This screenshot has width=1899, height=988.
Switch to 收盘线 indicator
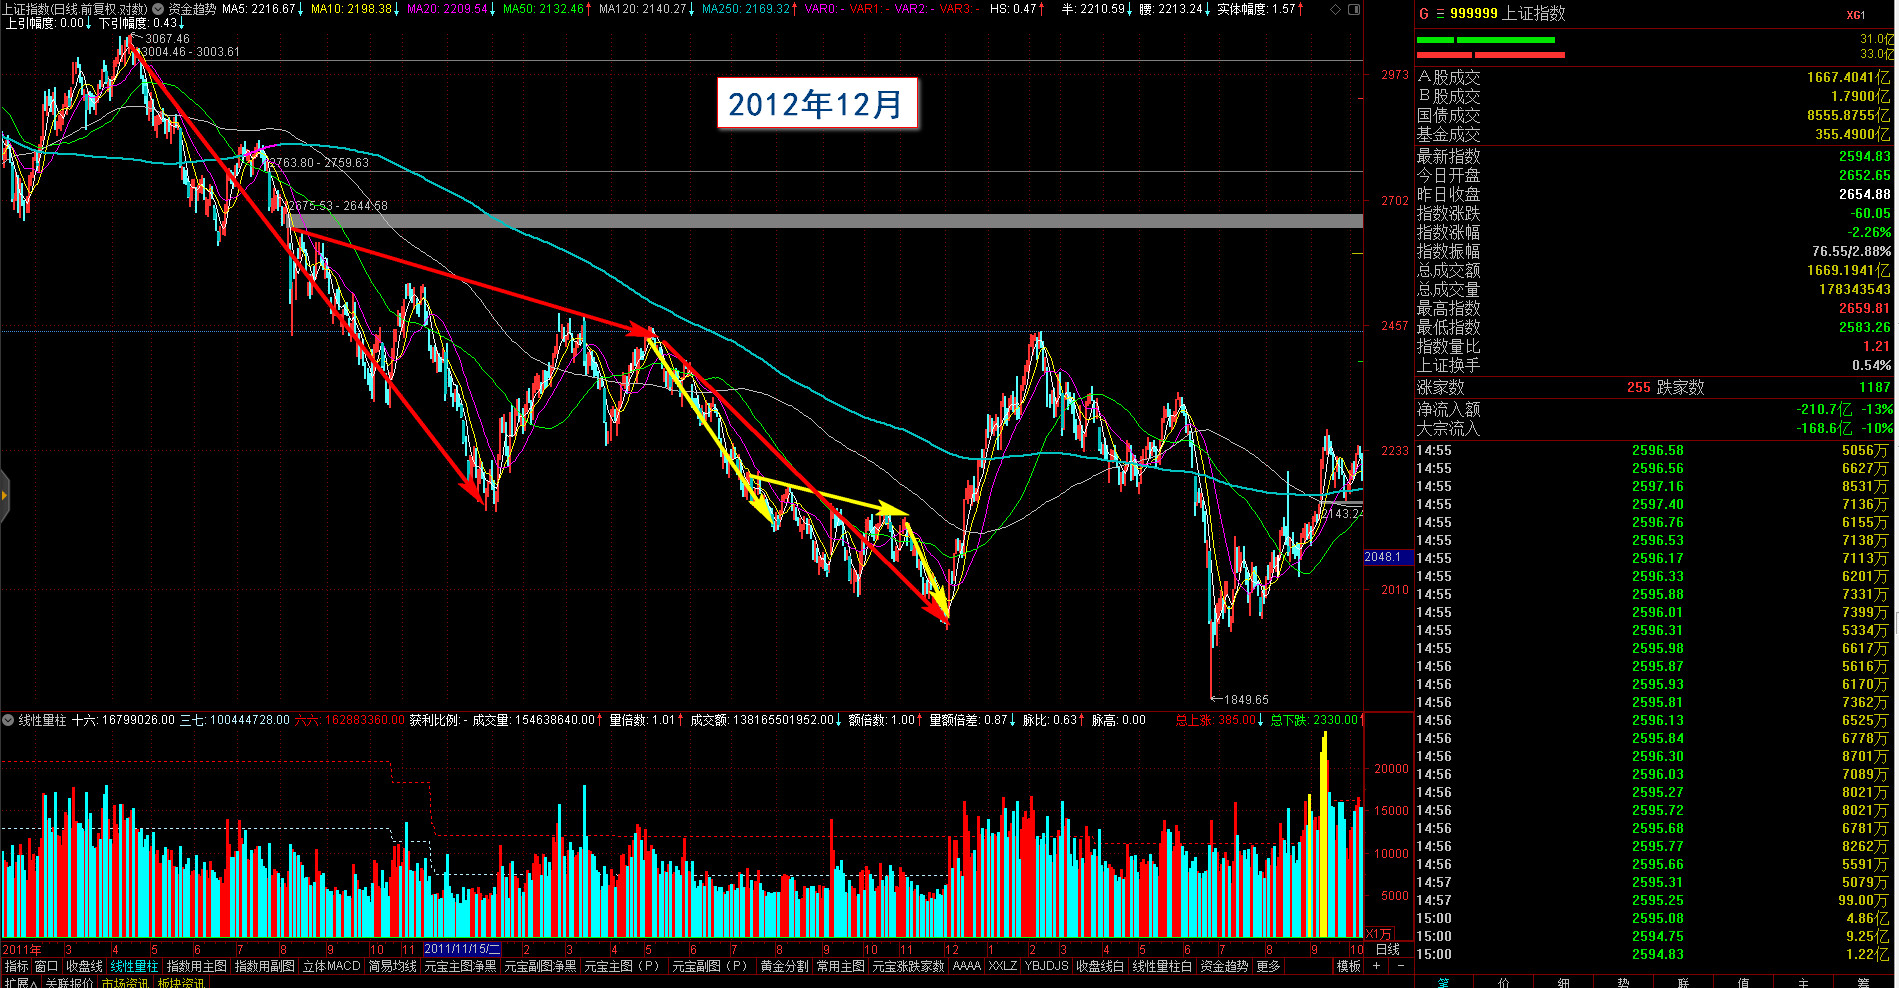pyautogui.click(x=84, y=966)
